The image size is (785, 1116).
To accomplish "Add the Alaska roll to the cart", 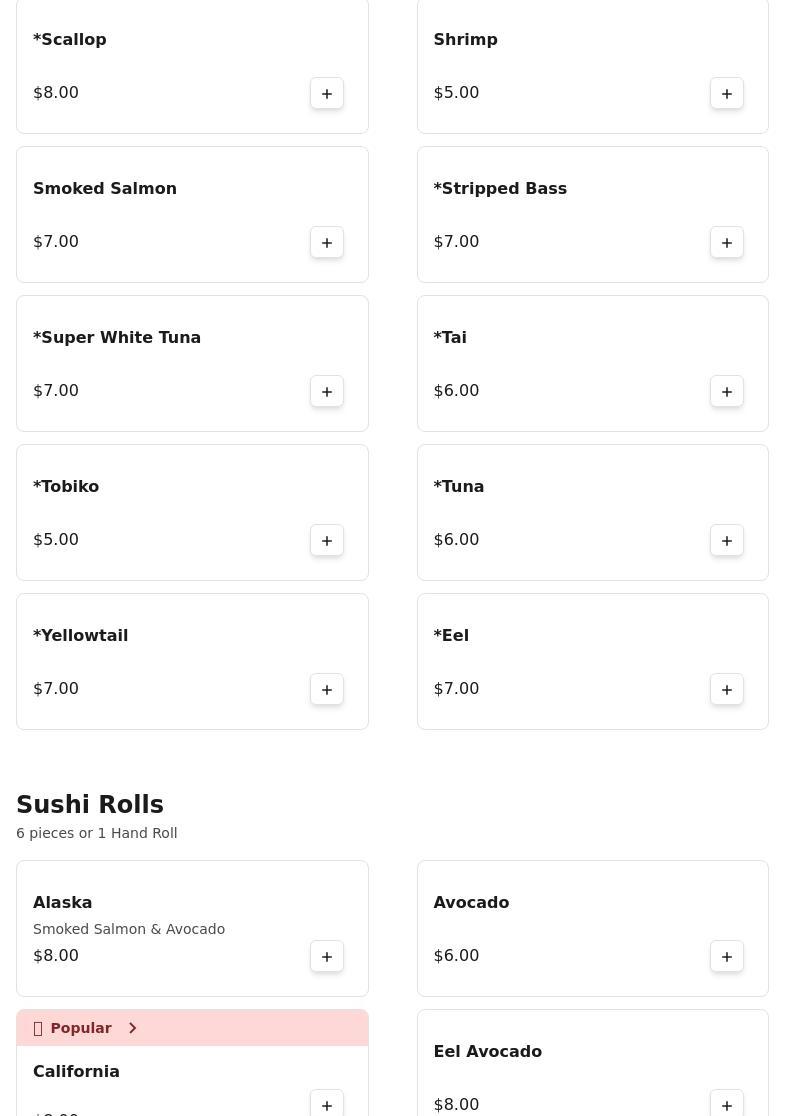I will click(x=327, y=956).
